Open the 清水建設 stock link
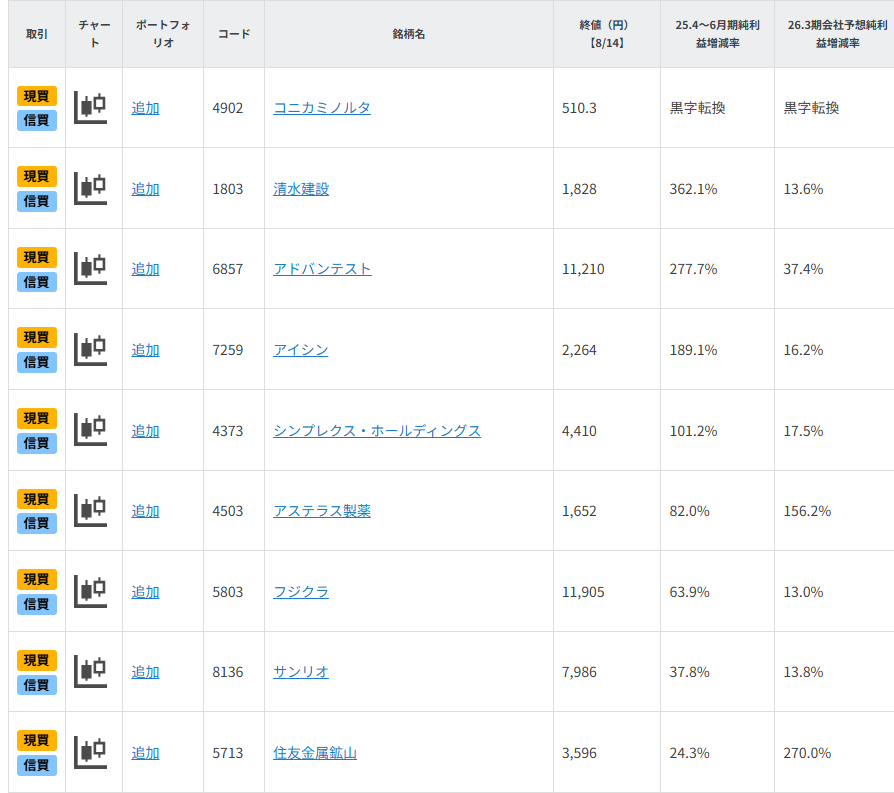 coord(301,189)
